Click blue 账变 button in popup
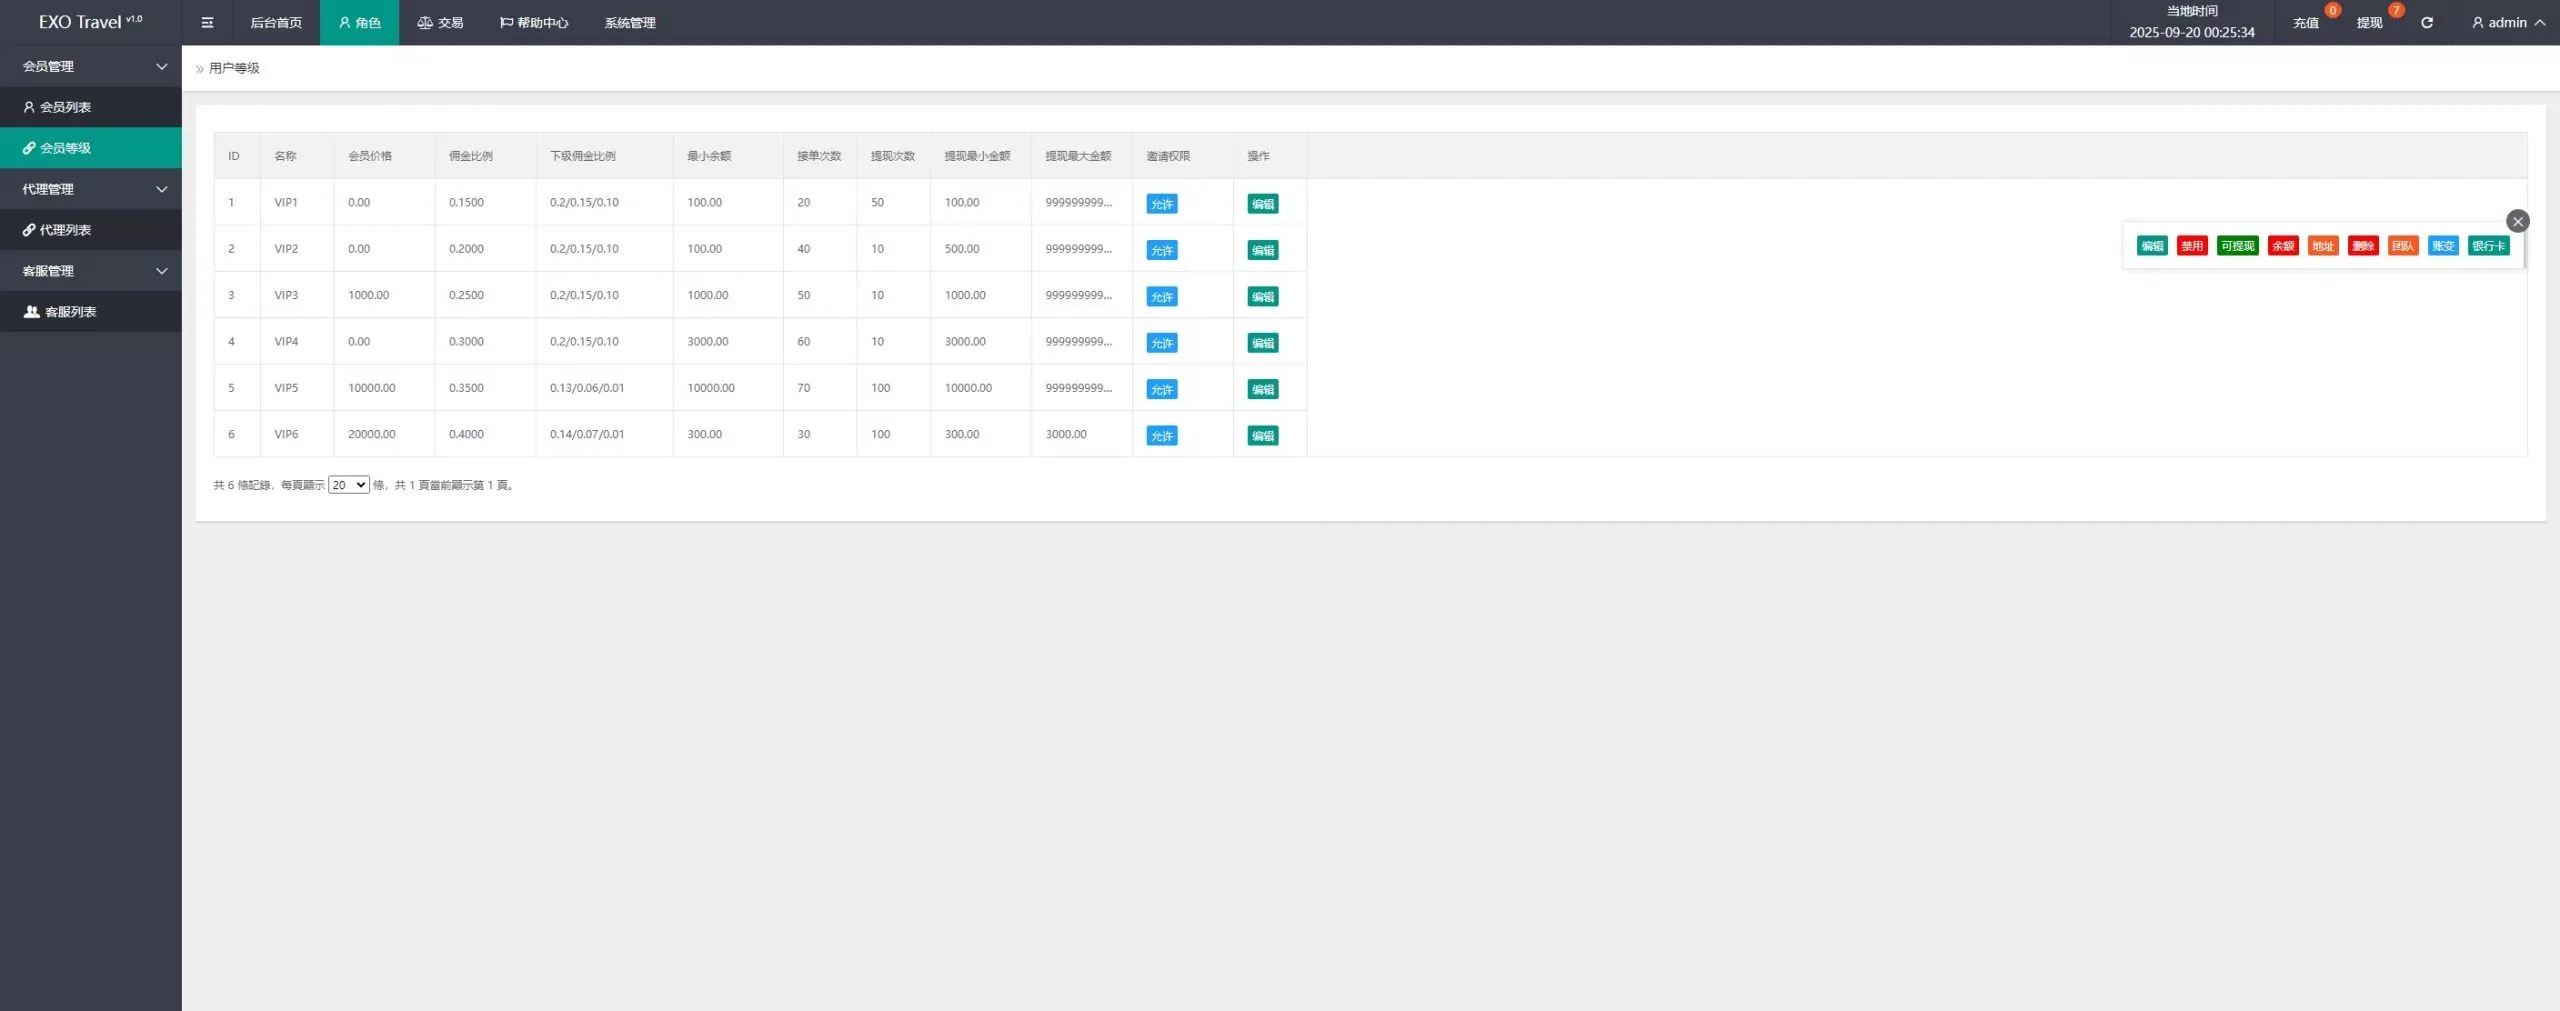Image resolution: width=2560 pixels, height=1011 pixels. (x=2443, y=246)
